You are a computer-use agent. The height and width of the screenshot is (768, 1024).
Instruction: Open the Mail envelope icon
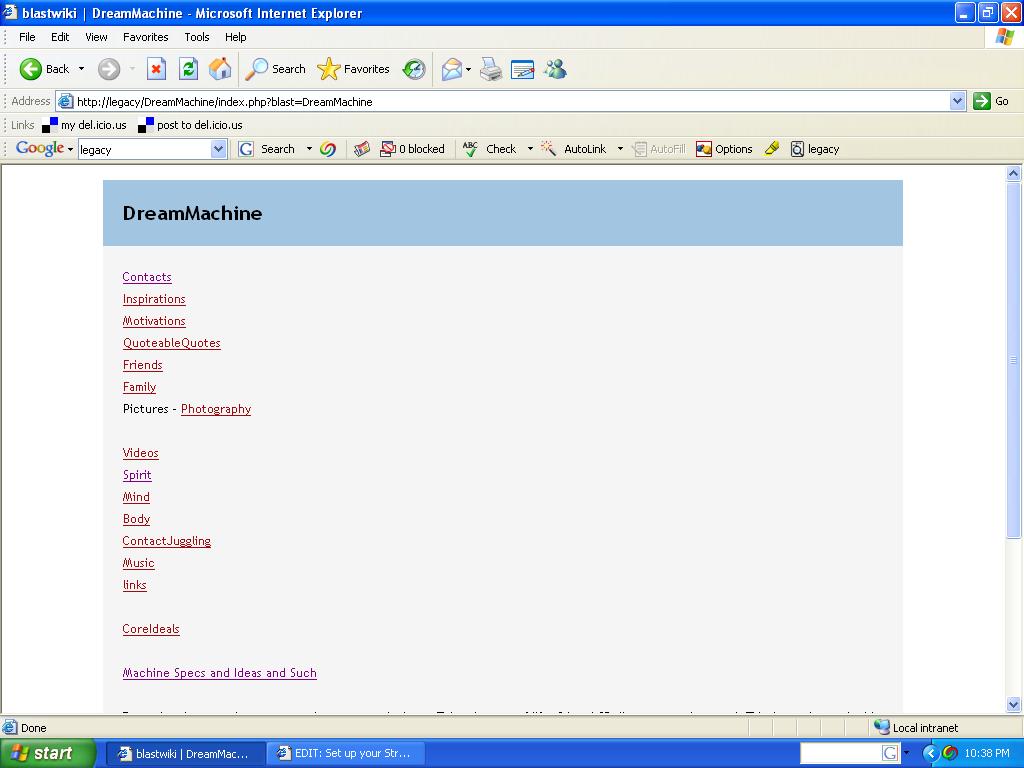[x=452, y=69]
